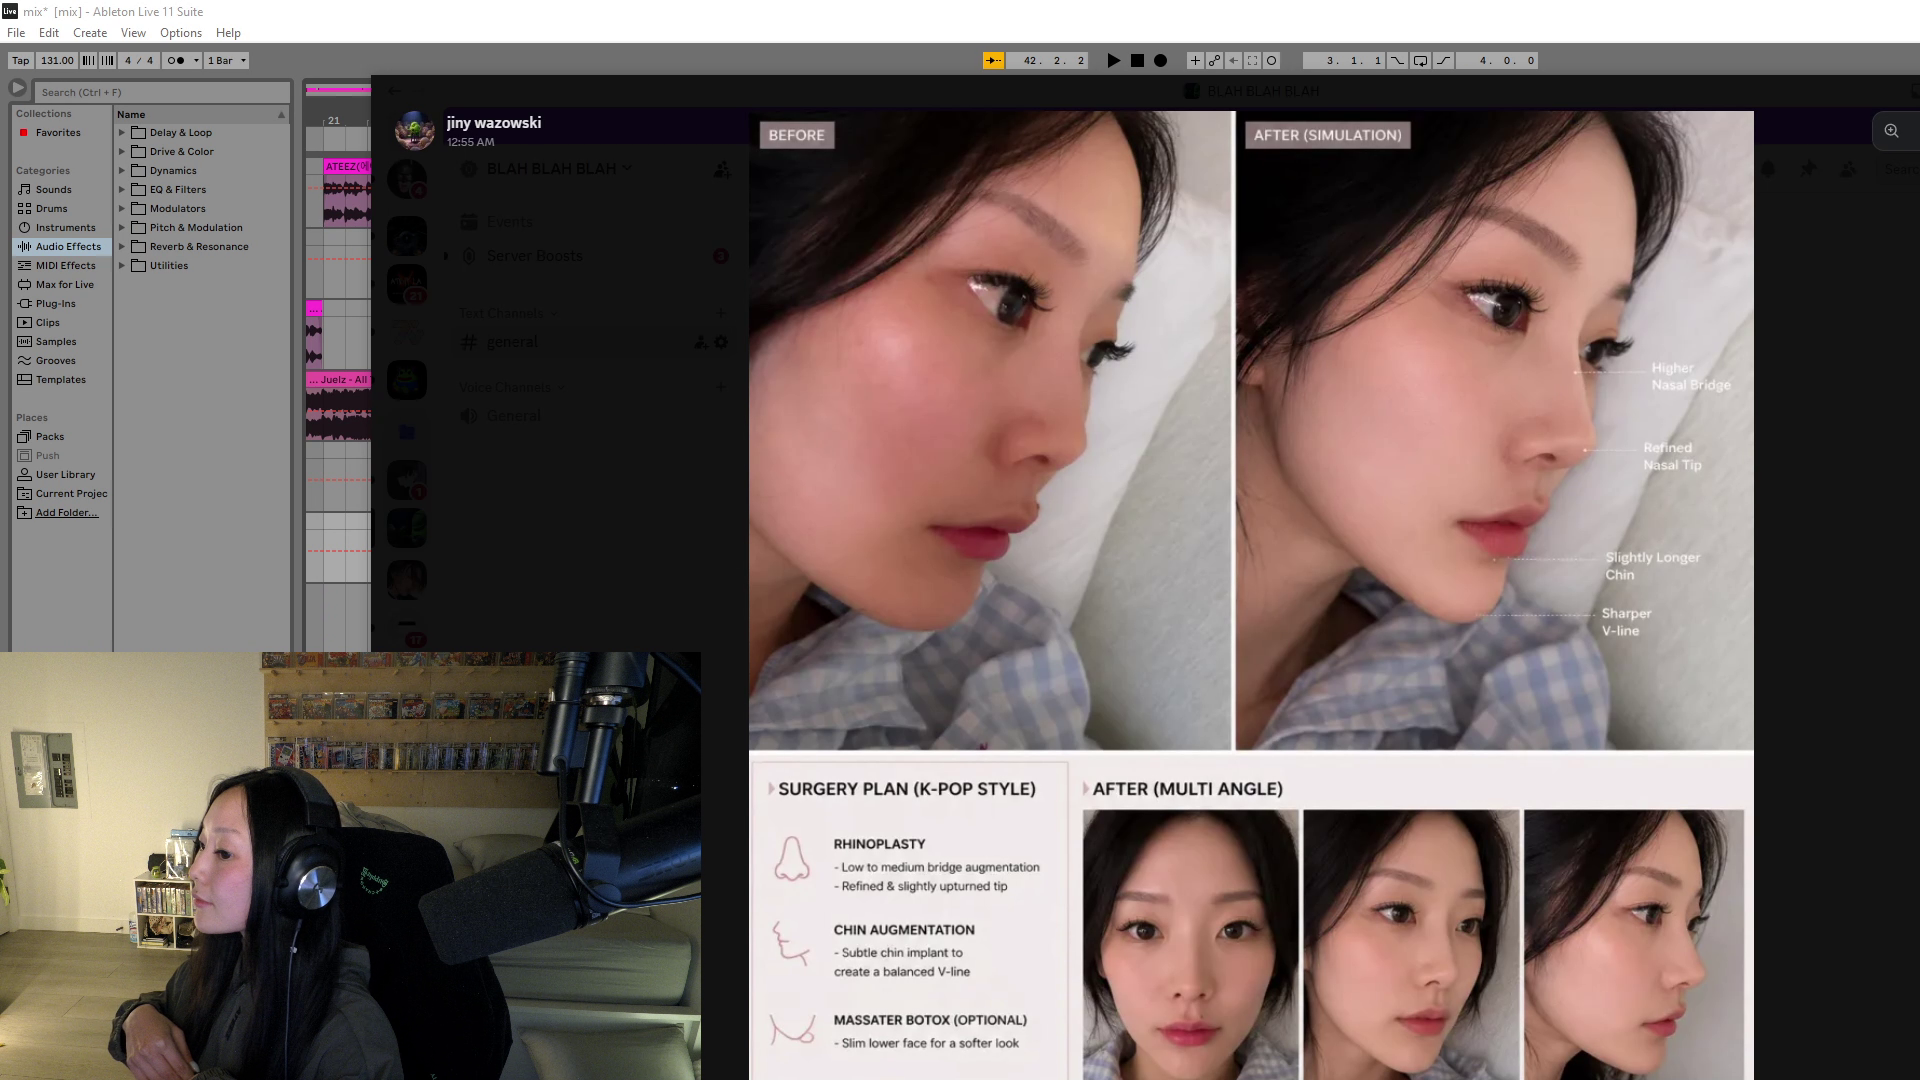1920x1080 pixels.
Task: Click the Re-Enable Automation arrow icon
Action: [x=1233, y=61]
